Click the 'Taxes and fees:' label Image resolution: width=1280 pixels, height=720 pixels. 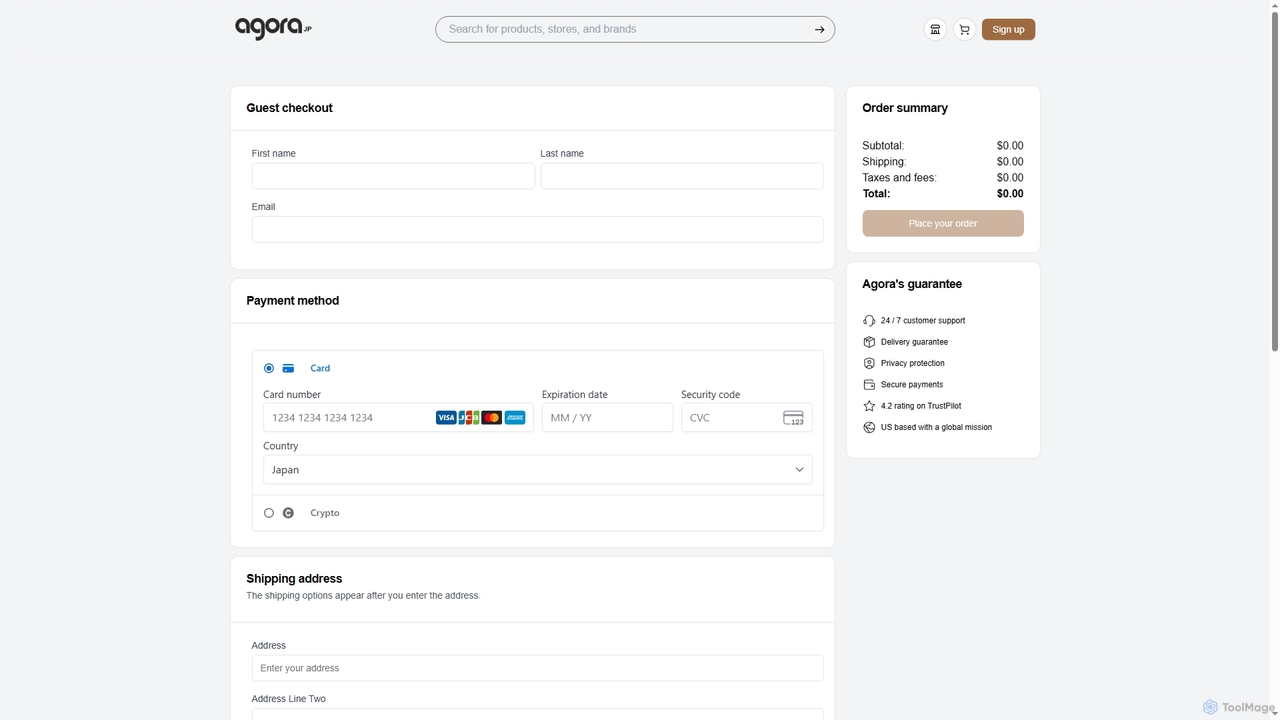click(x=899, y=178)
